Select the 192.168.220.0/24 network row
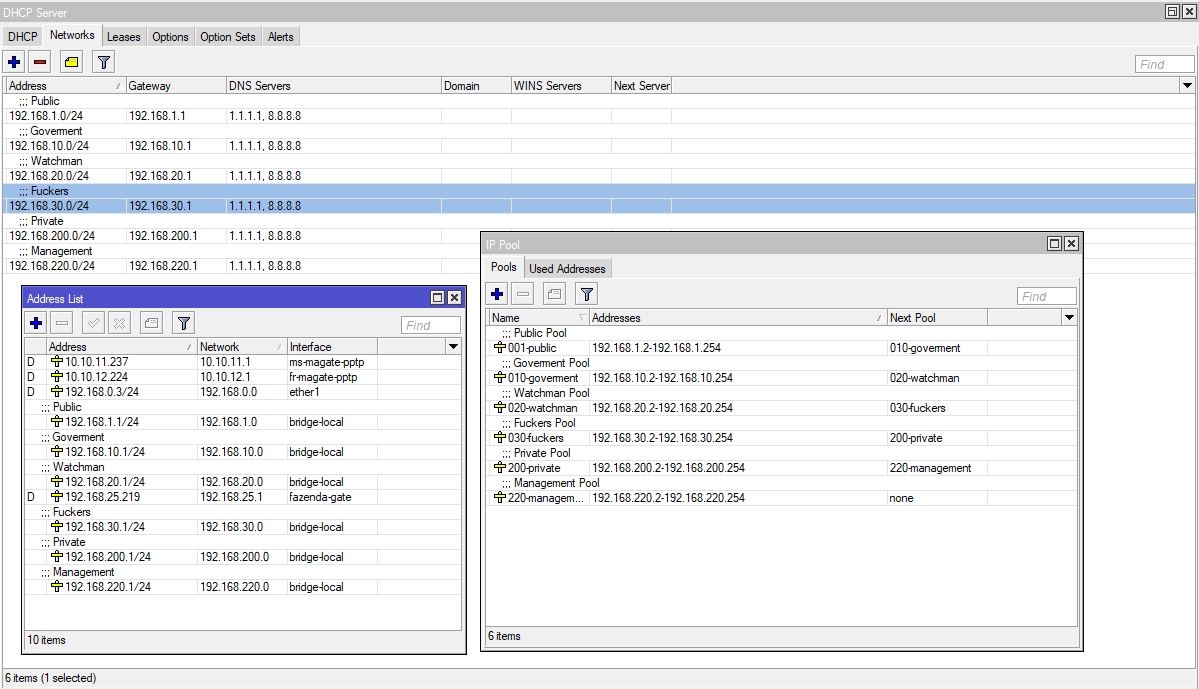Viewport: 1199px width, 689px height. pos(242,266)
